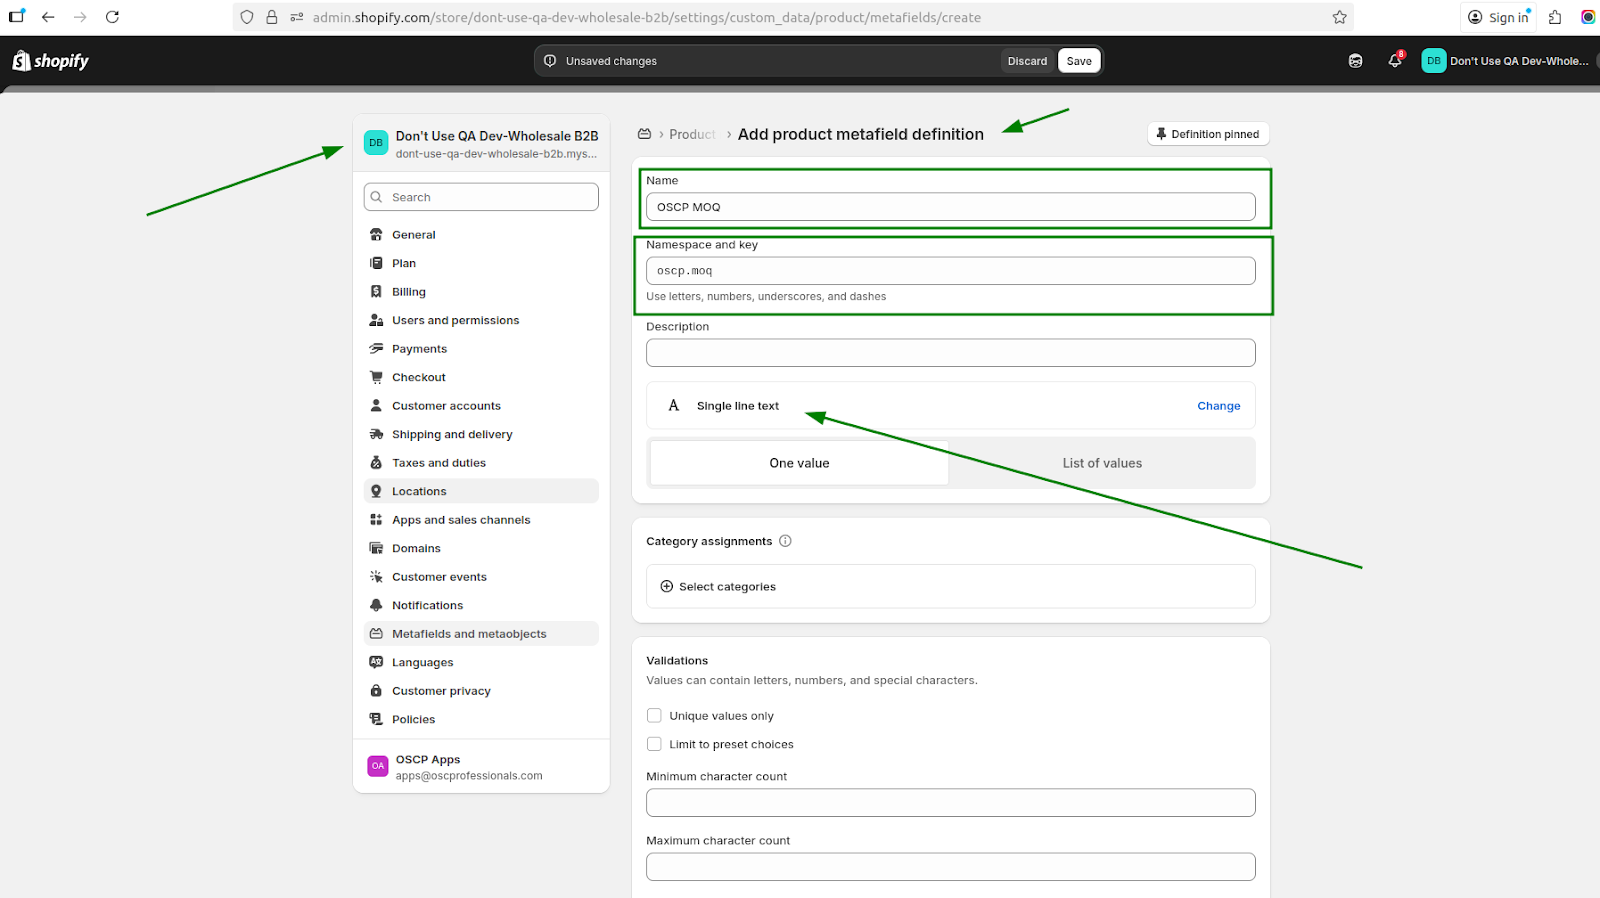This screenshot has width=1600, height=898.
Task: Open the notifications bell icon
Action: point(1394,61)
